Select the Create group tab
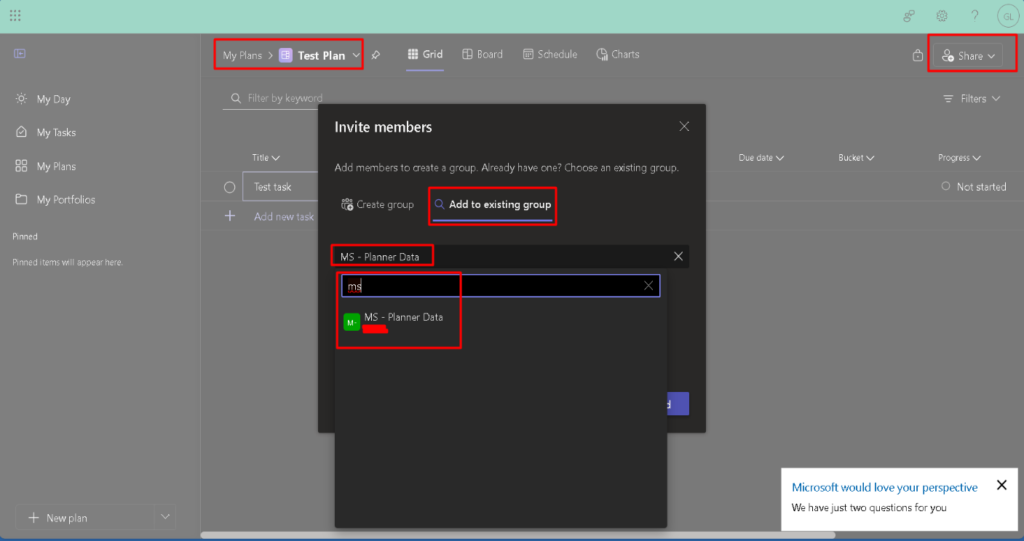Screen dimensions: 1024x541 [377, 205]
